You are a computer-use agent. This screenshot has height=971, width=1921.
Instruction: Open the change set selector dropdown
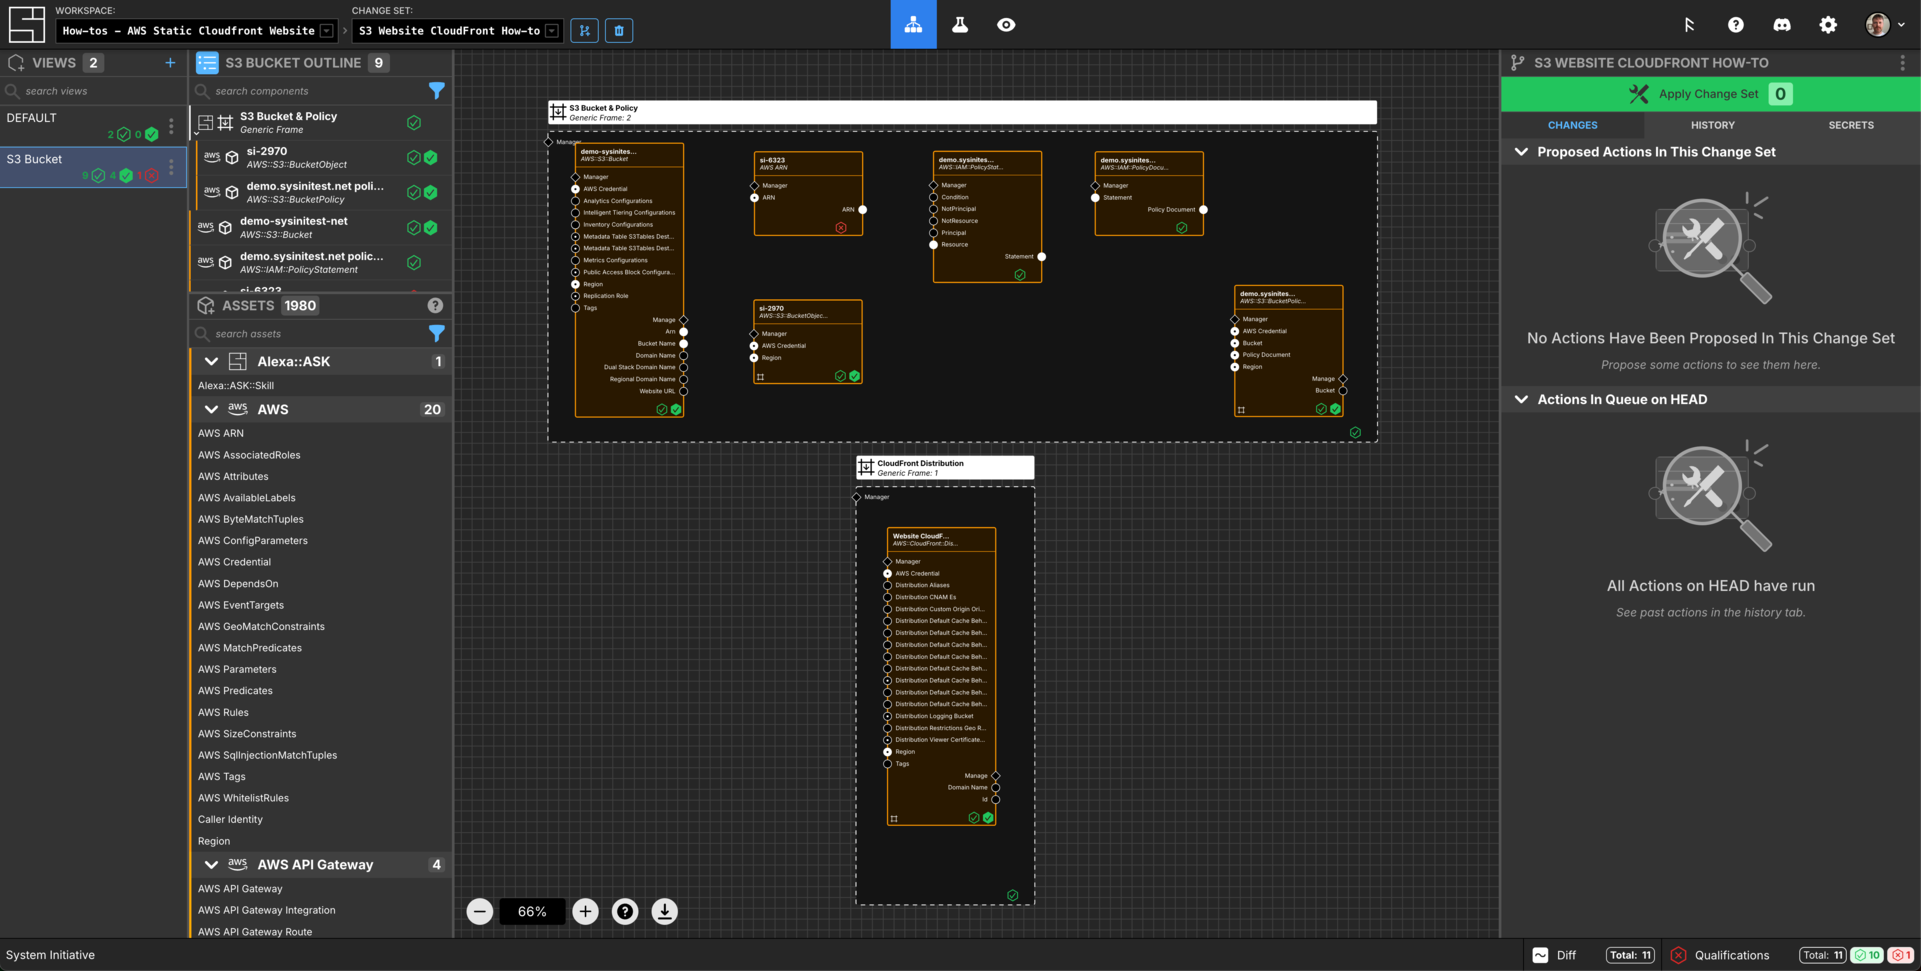[458, 31]
